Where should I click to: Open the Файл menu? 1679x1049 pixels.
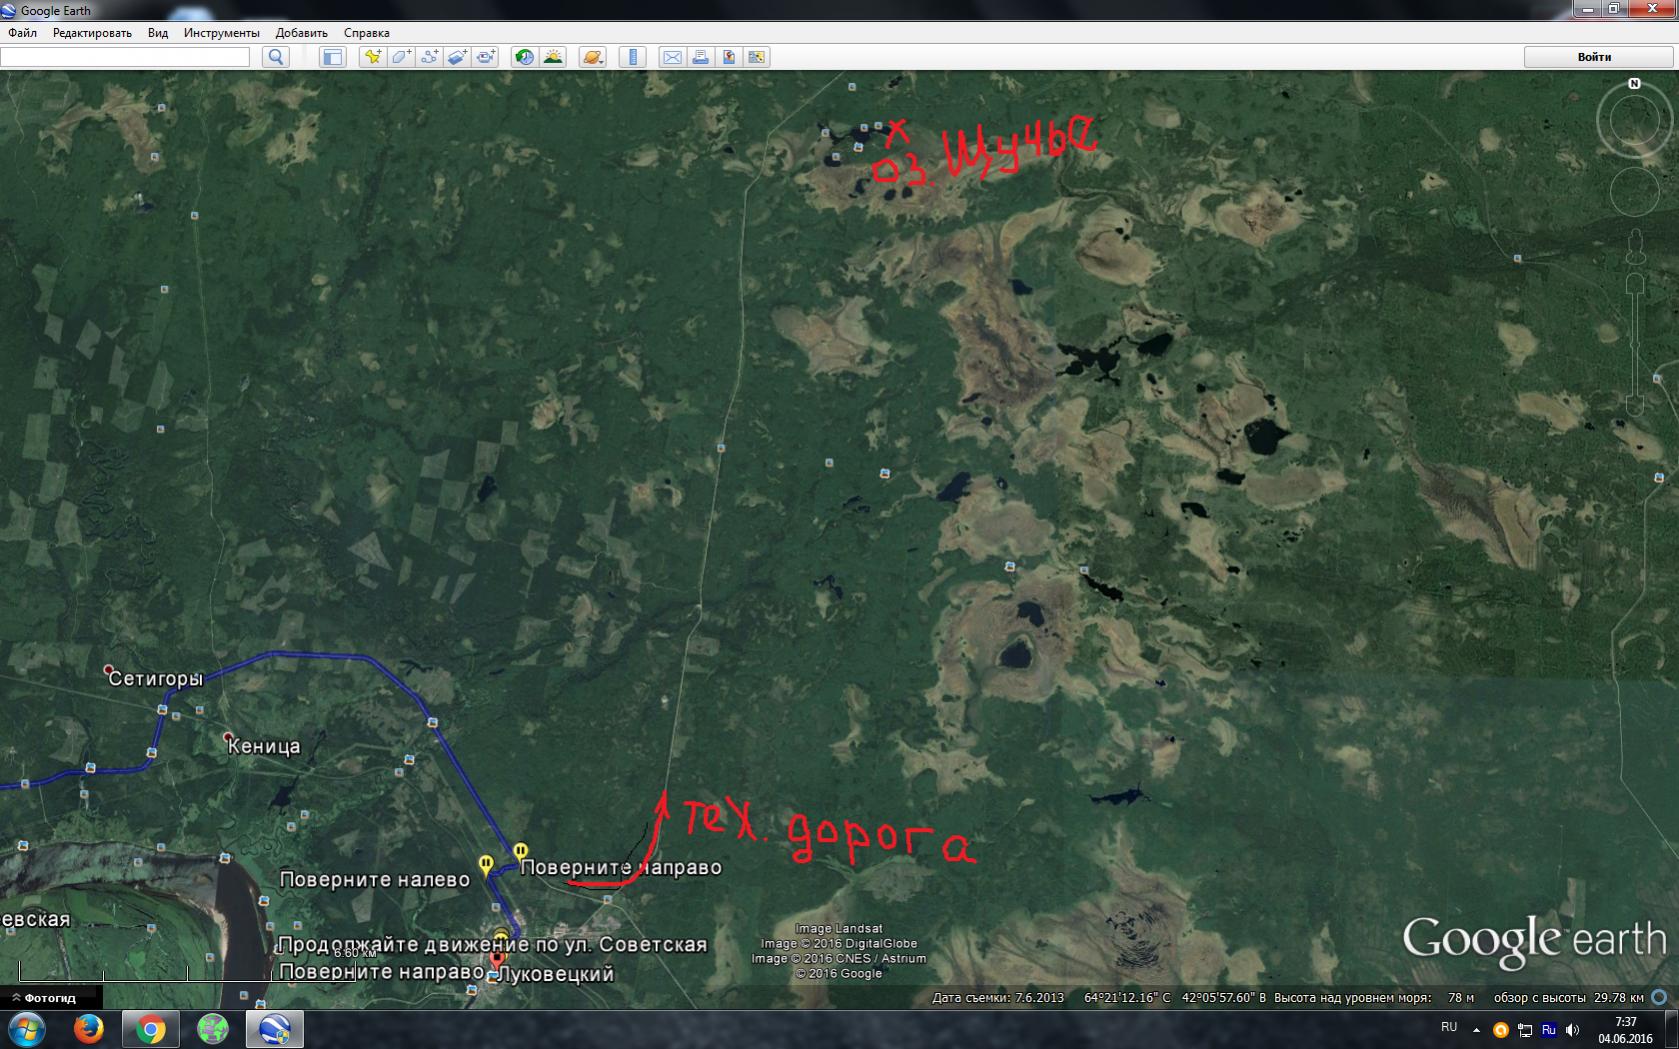click(22, 33)
